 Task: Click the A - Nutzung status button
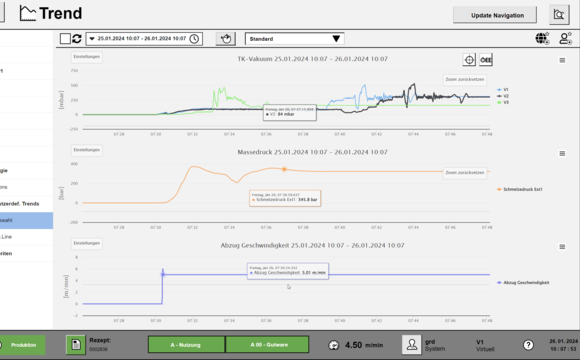point(186,345)
